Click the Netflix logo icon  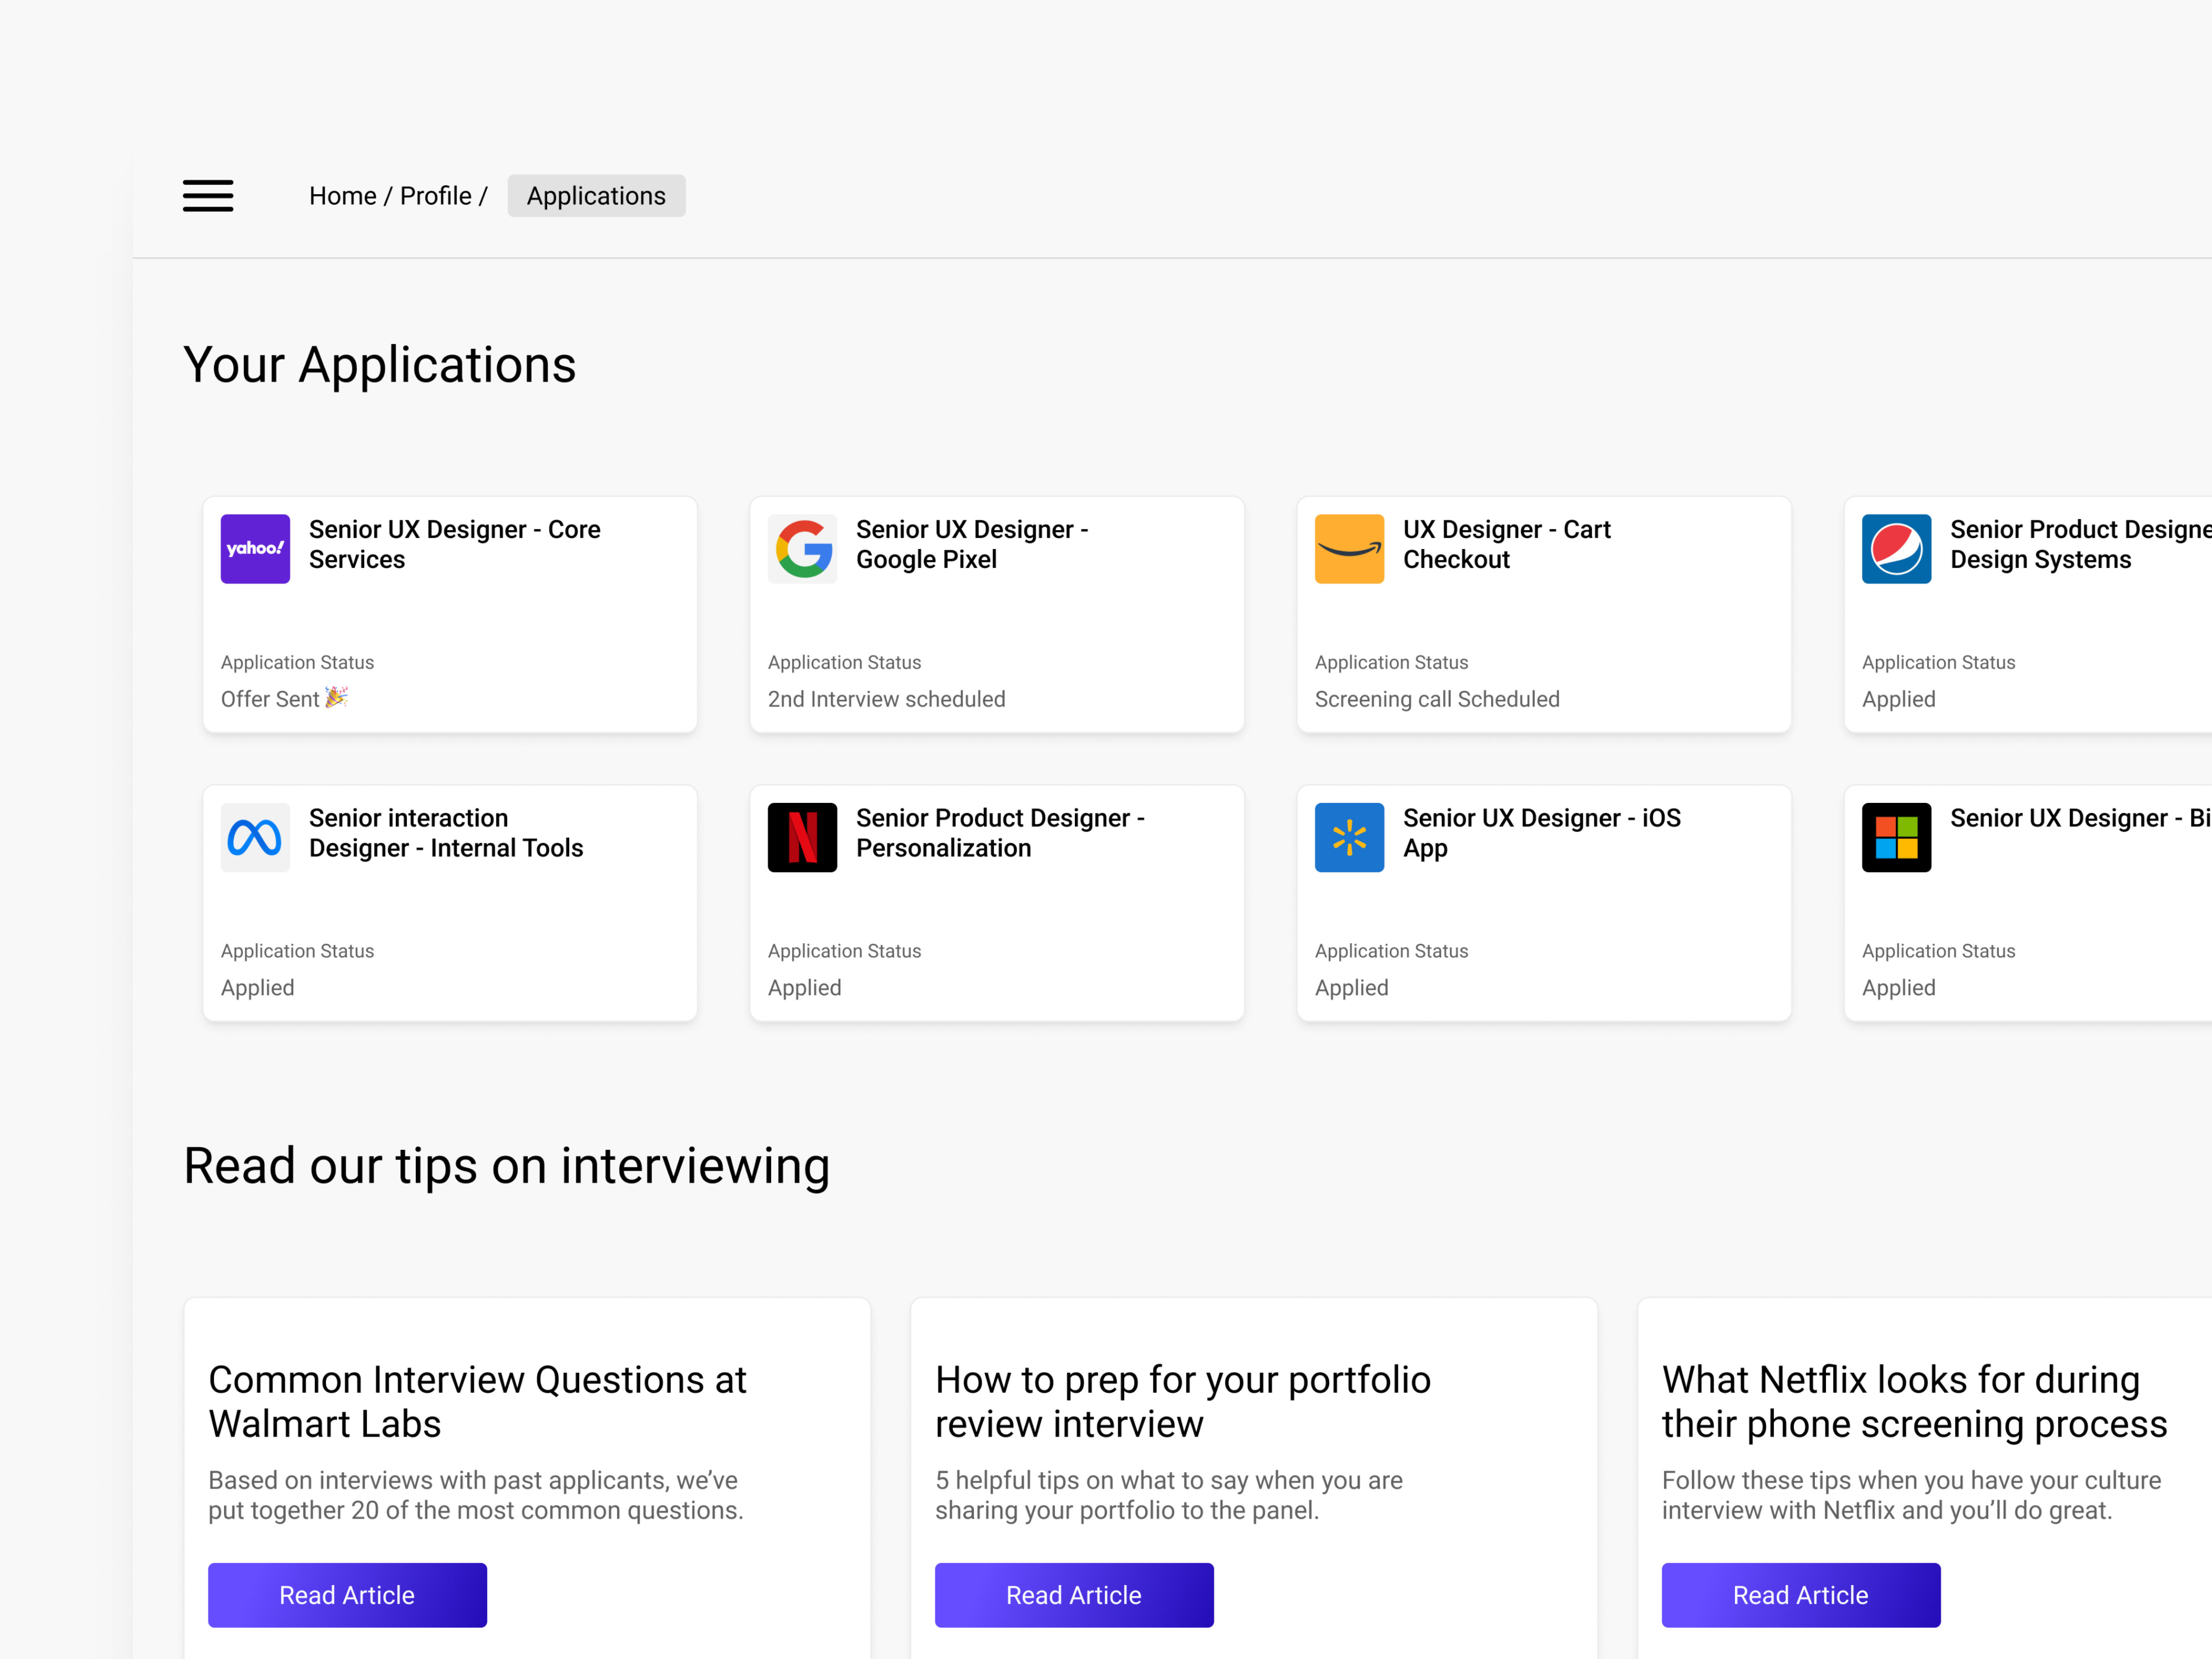pos(802,837)
